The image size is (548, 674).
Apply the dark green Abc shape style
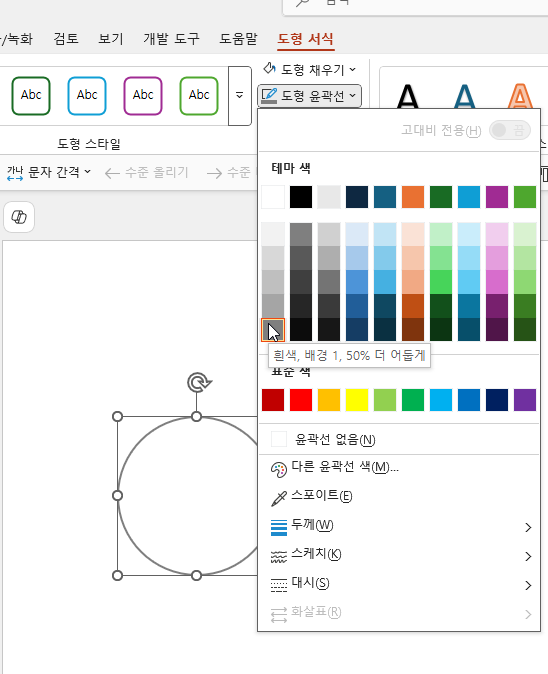pyautogui.click(x=31, y=95)
